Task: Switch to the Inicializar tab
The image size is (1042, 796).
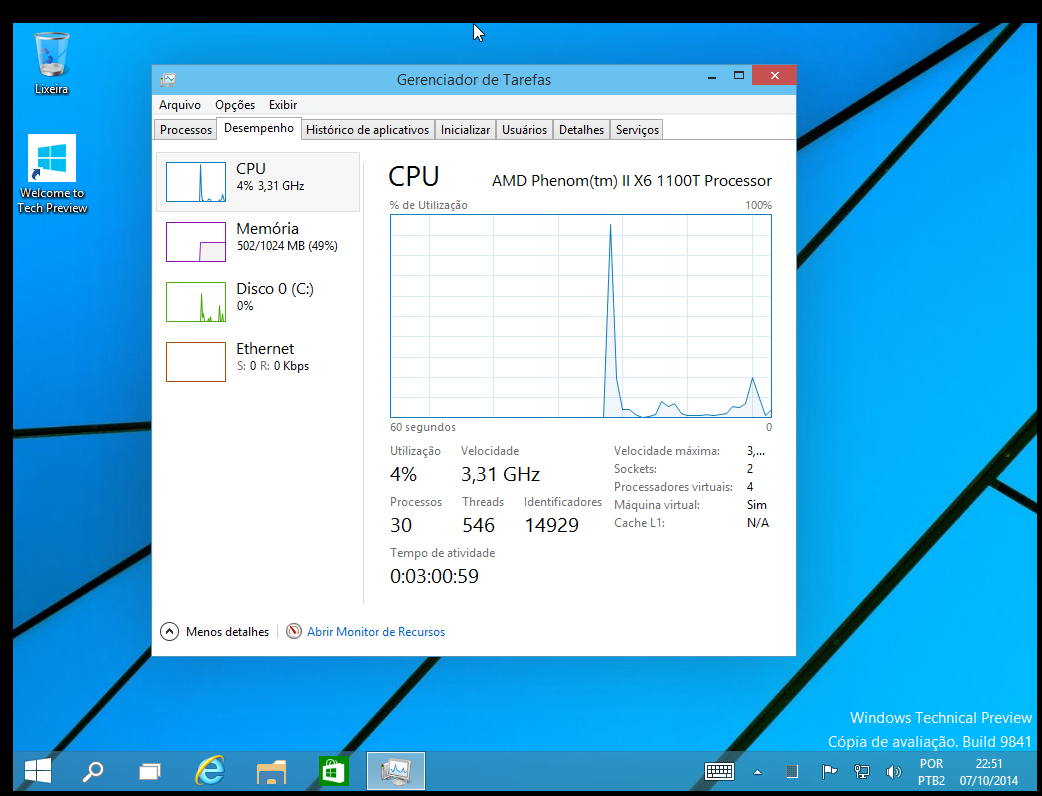Action: tap(465, 130)
